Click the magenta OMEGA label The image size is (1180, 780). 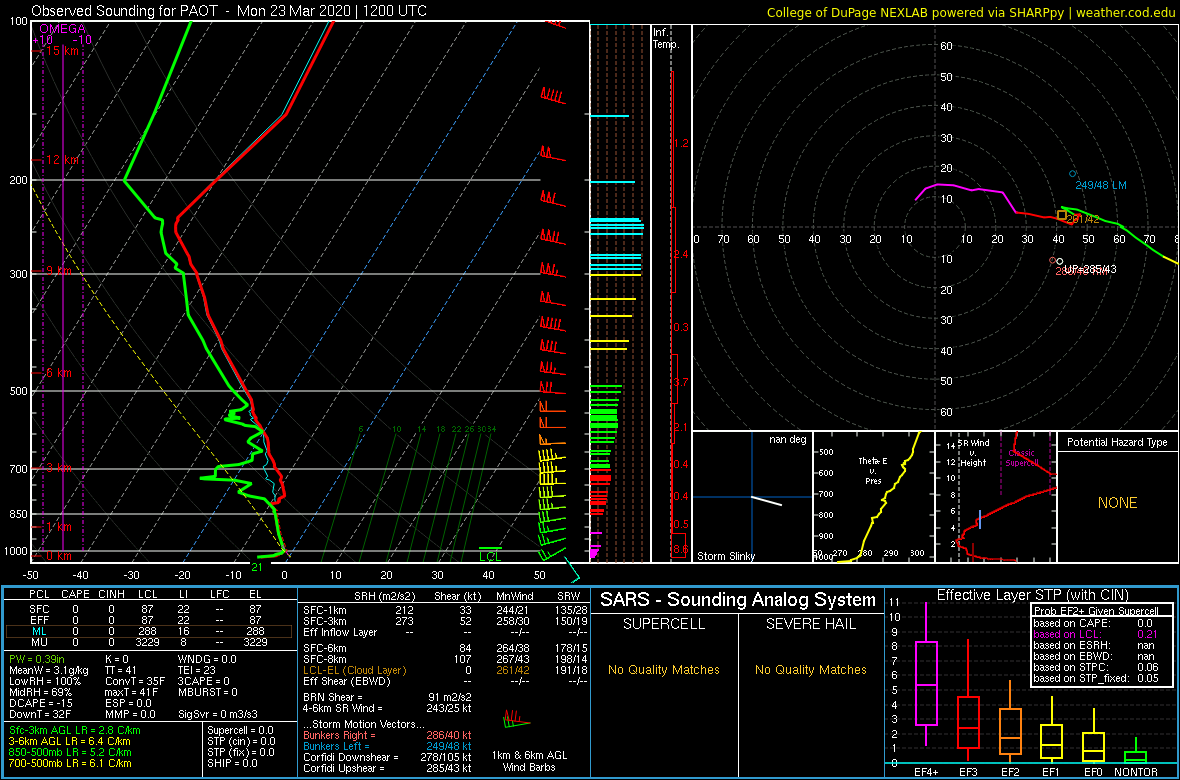pos(62,29)
